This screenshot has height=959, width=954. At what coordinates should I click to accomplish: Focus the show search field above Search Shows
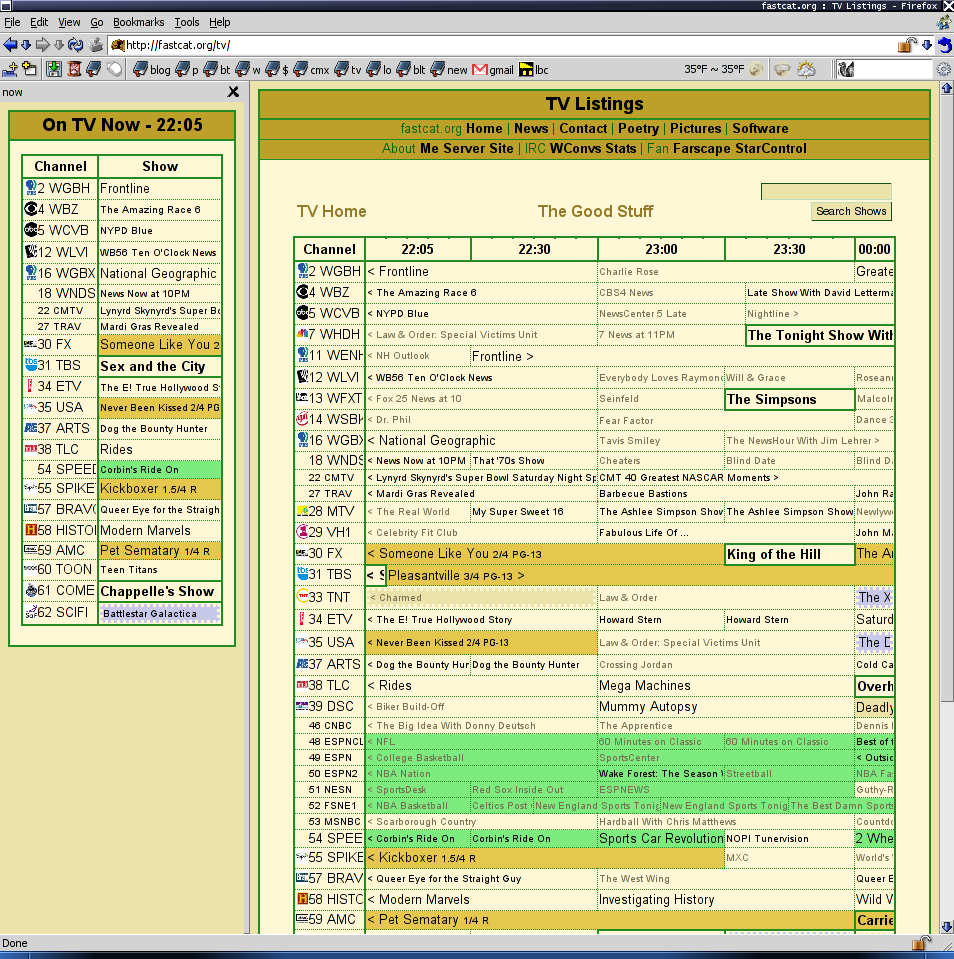[x=826, y=191]
